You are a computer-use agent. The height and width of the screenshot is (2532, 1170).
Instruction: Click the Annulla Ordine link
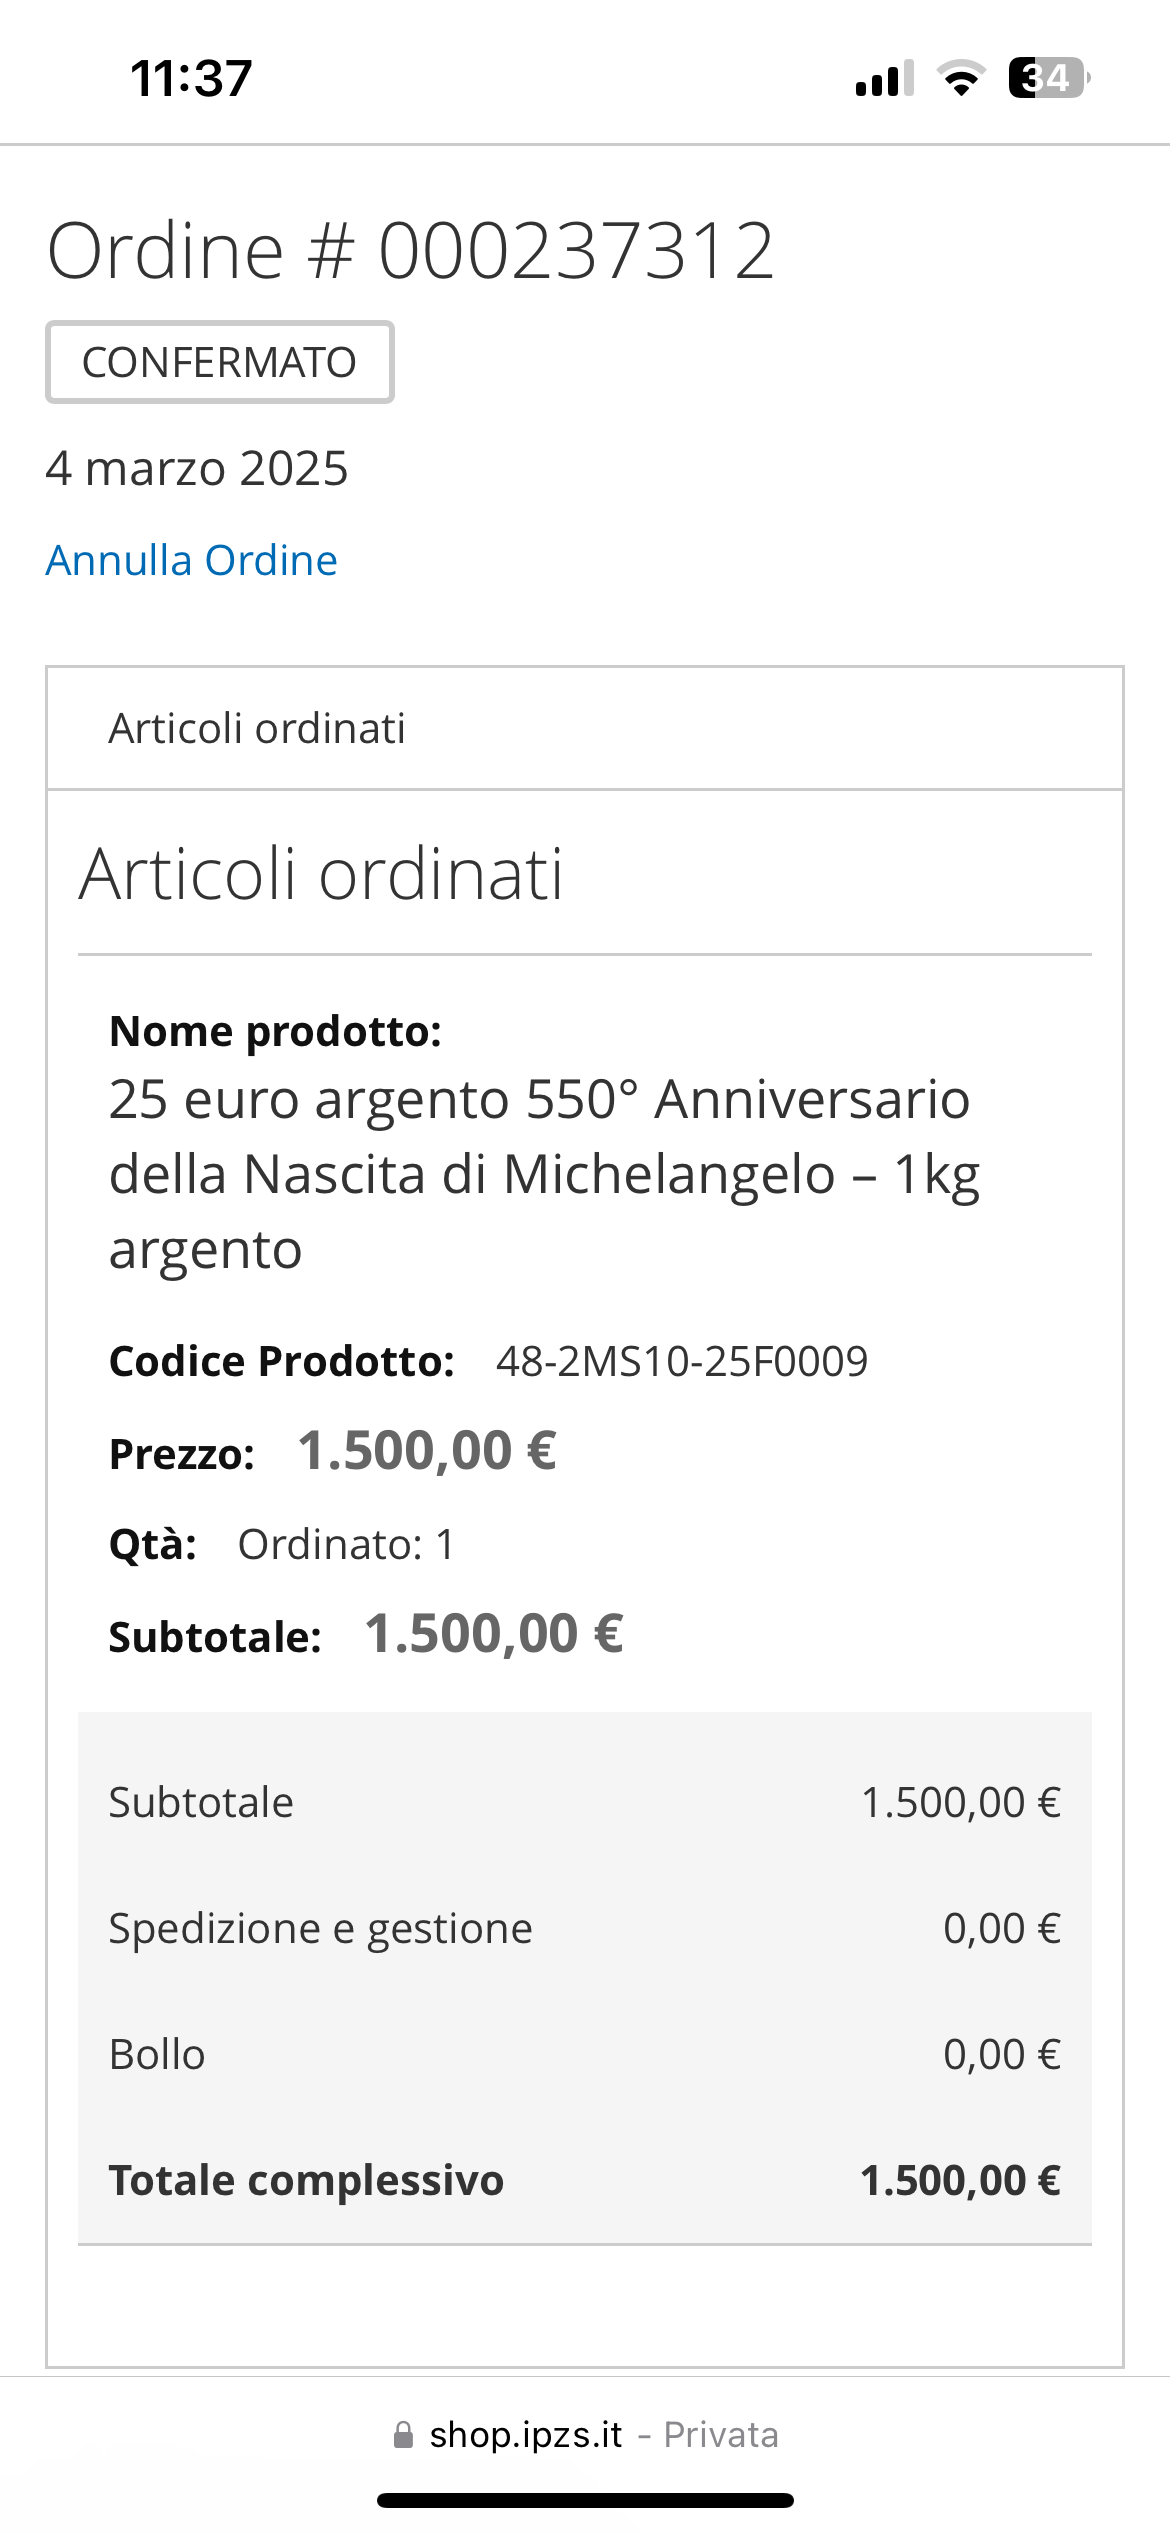(191, 560)
